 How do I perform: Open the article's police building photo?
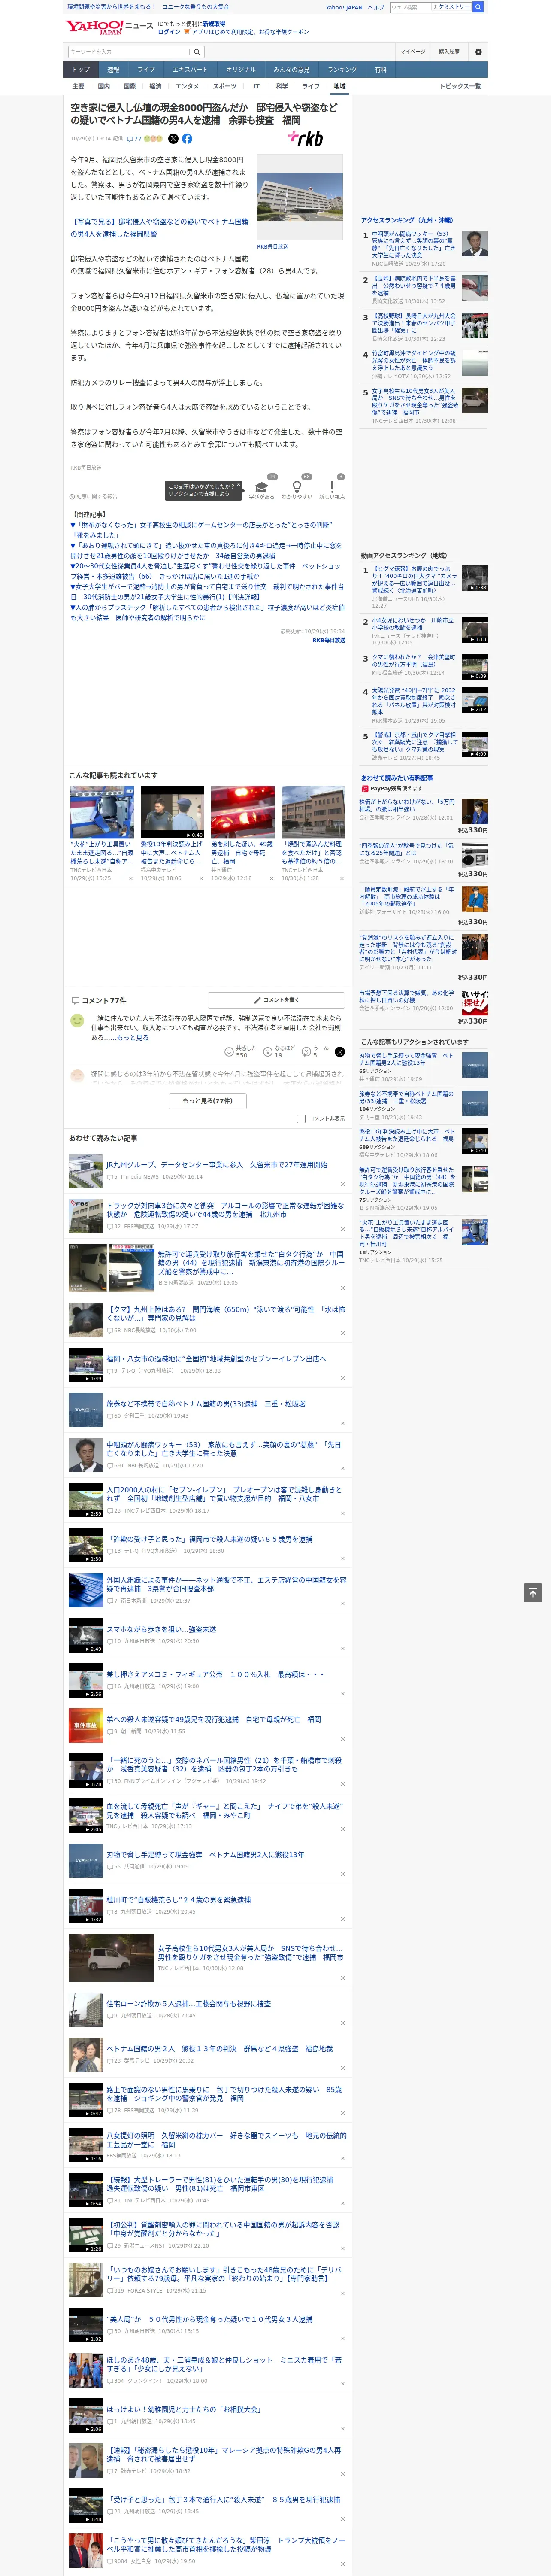(x=300, y=197)
